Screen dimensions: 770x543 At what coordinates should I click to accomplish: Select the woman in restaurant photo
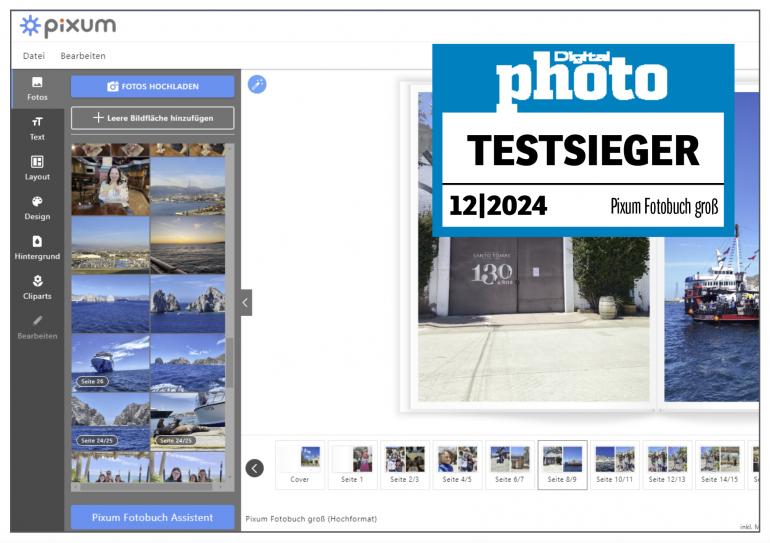(110, 186)
